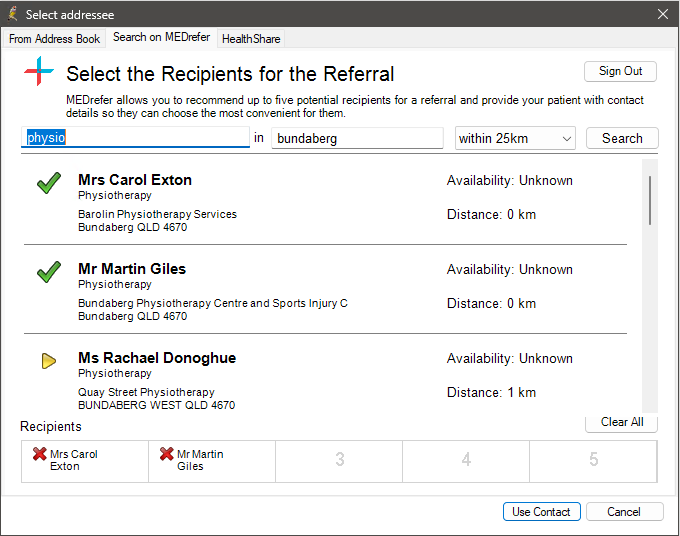Click the Mrs Carol Exton recipient slot
The width and height of the screenshot is (680, 536).
pos(85,461)
